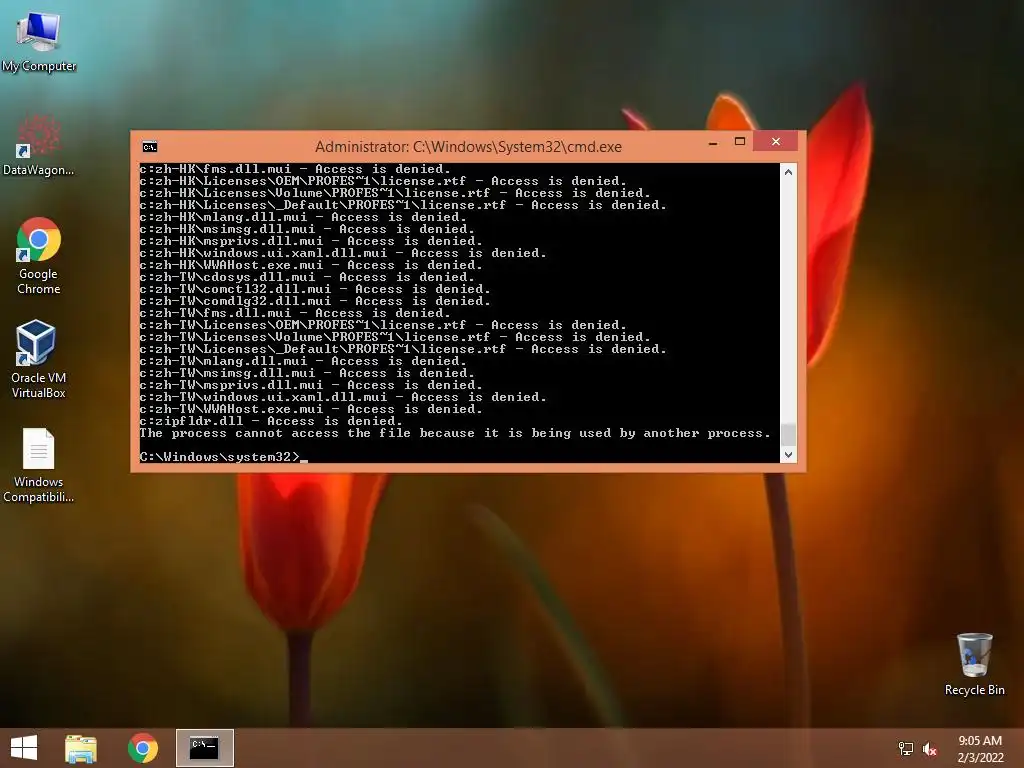Click the zh-TW\WWAHost.exe.mui line
Viewport: 1024px width, 768px height.
[311, 409]
